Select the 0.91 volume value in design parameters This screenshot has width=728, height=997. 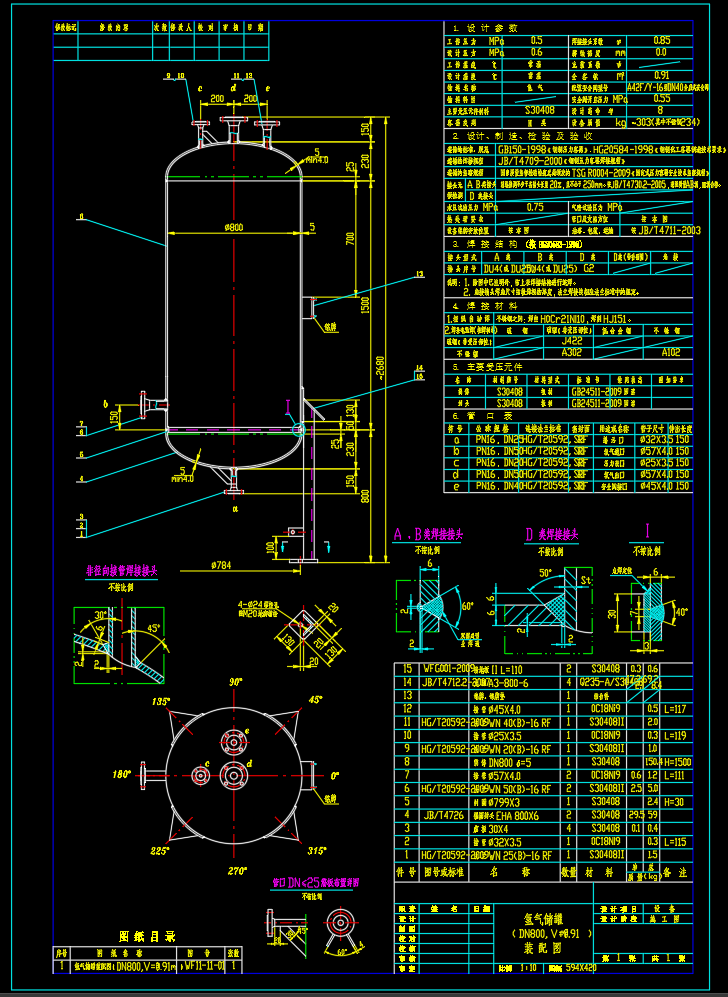pyautogui.click(x=662, y=75)
